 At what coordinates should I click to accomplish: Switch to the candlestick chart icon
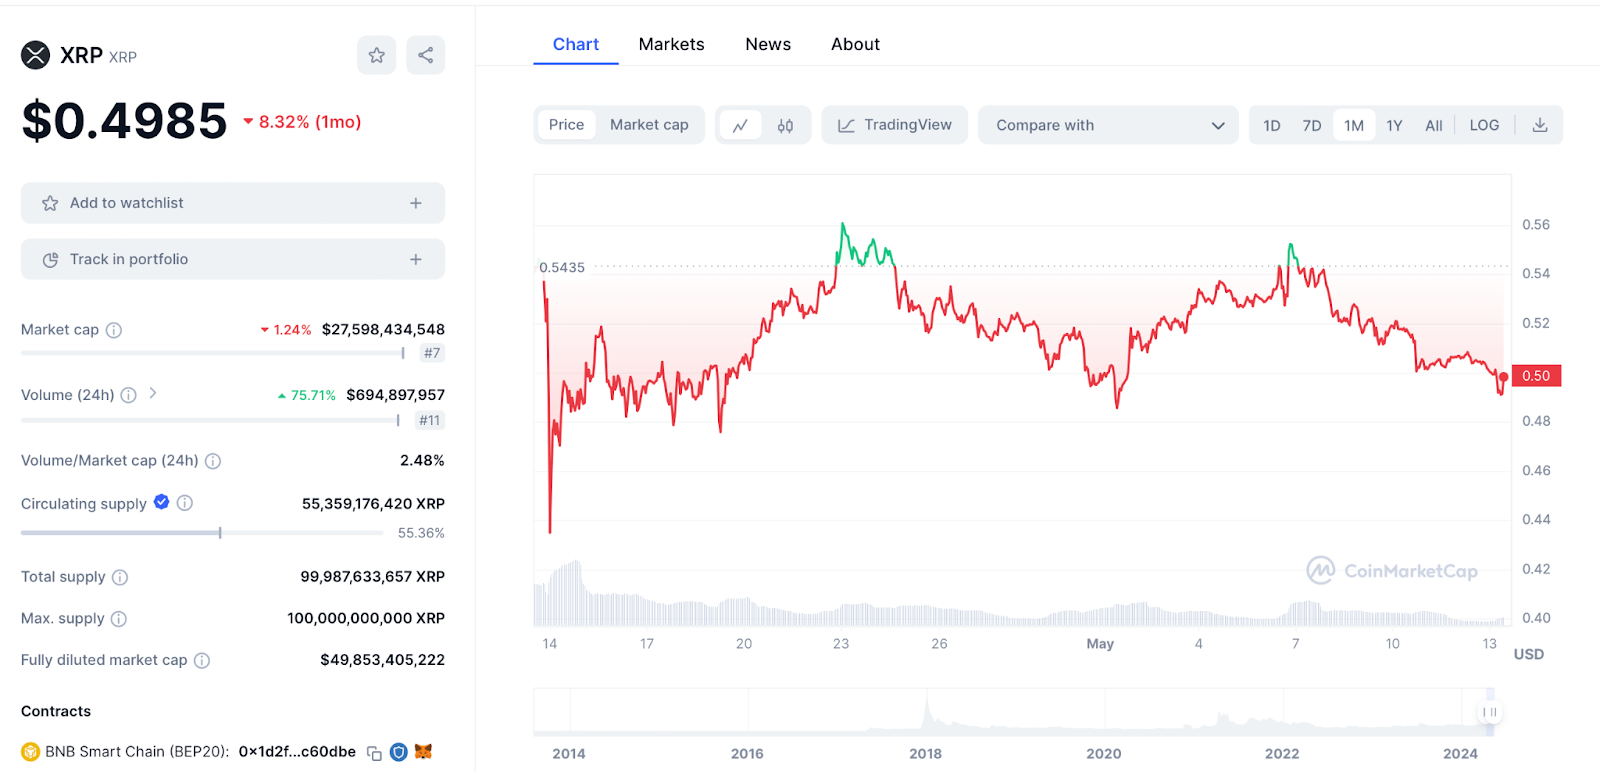coord(786,125)
